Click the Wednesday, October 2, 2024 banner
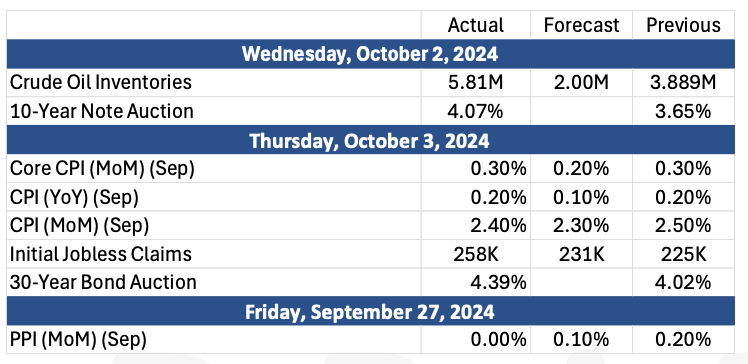 [370, 54]
